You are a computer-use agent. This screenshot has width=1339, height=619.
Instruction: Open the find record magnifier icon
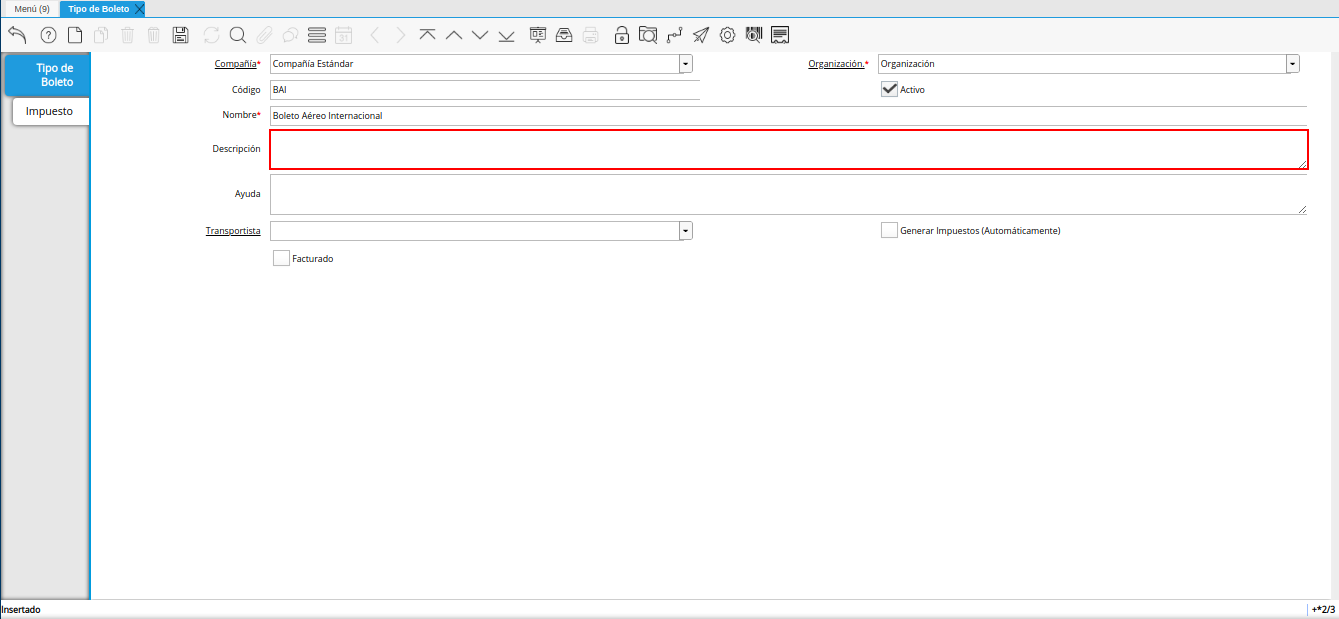pos(238,35)
